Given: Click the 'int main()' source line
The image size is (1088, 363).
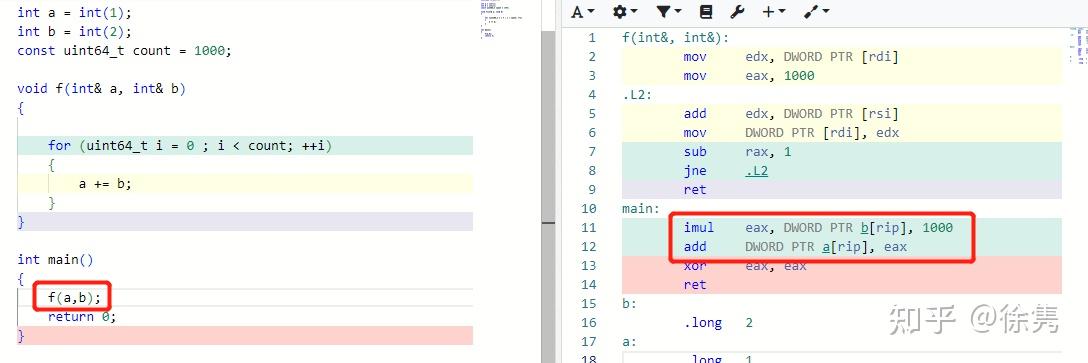Looking at the screenshot, I should pyautogui.click(x=55, y=260).
